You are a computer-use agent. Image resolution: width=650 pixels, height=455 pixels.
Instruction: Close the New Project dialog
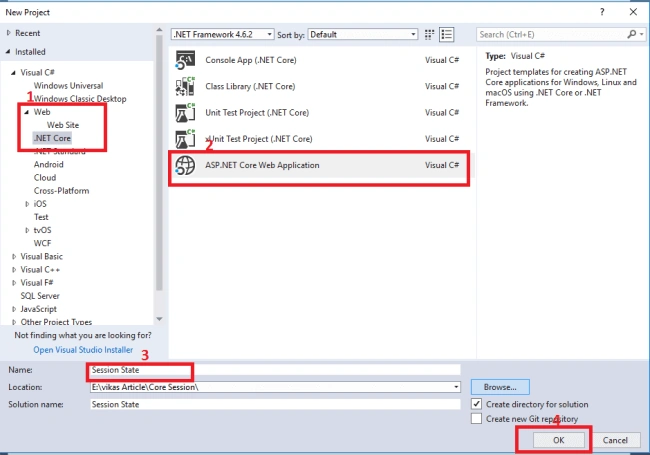click(633, 12)
